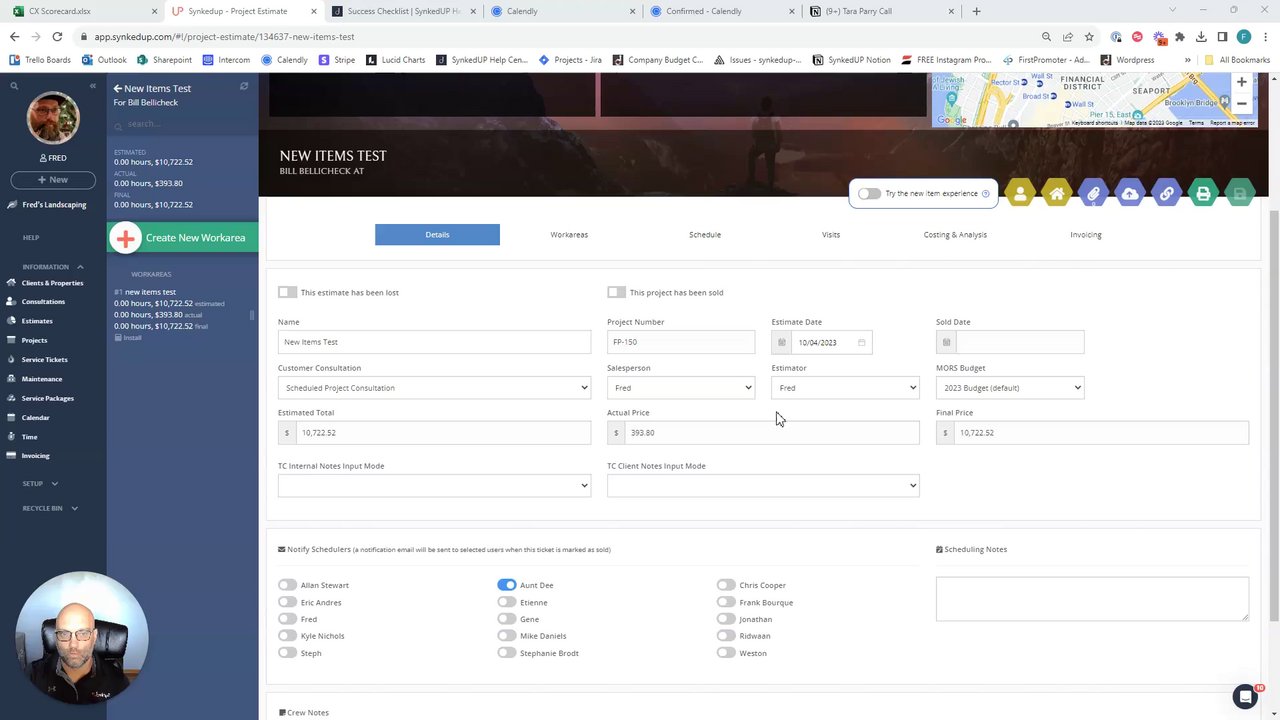Click the yellow house hexagon icon
1280x720 pixels.
pos(1057,194)
